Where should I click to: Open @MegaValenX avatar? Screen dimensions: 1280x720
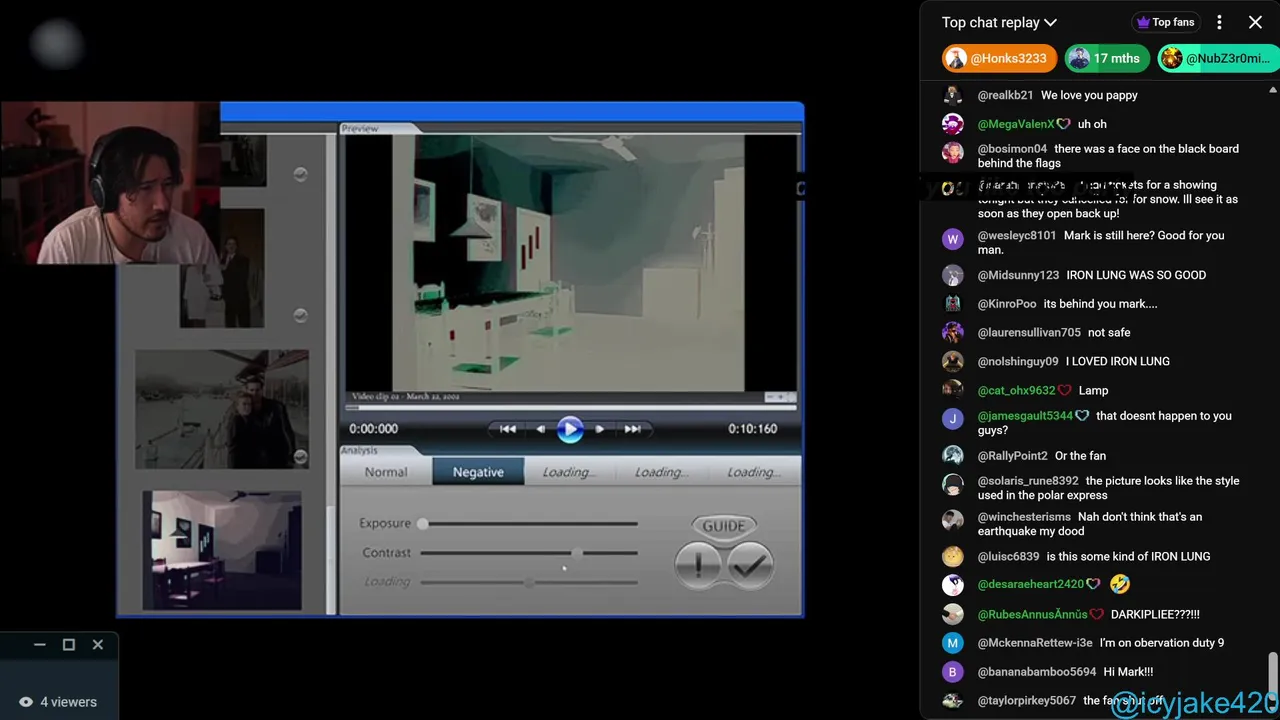coord(953,124)
